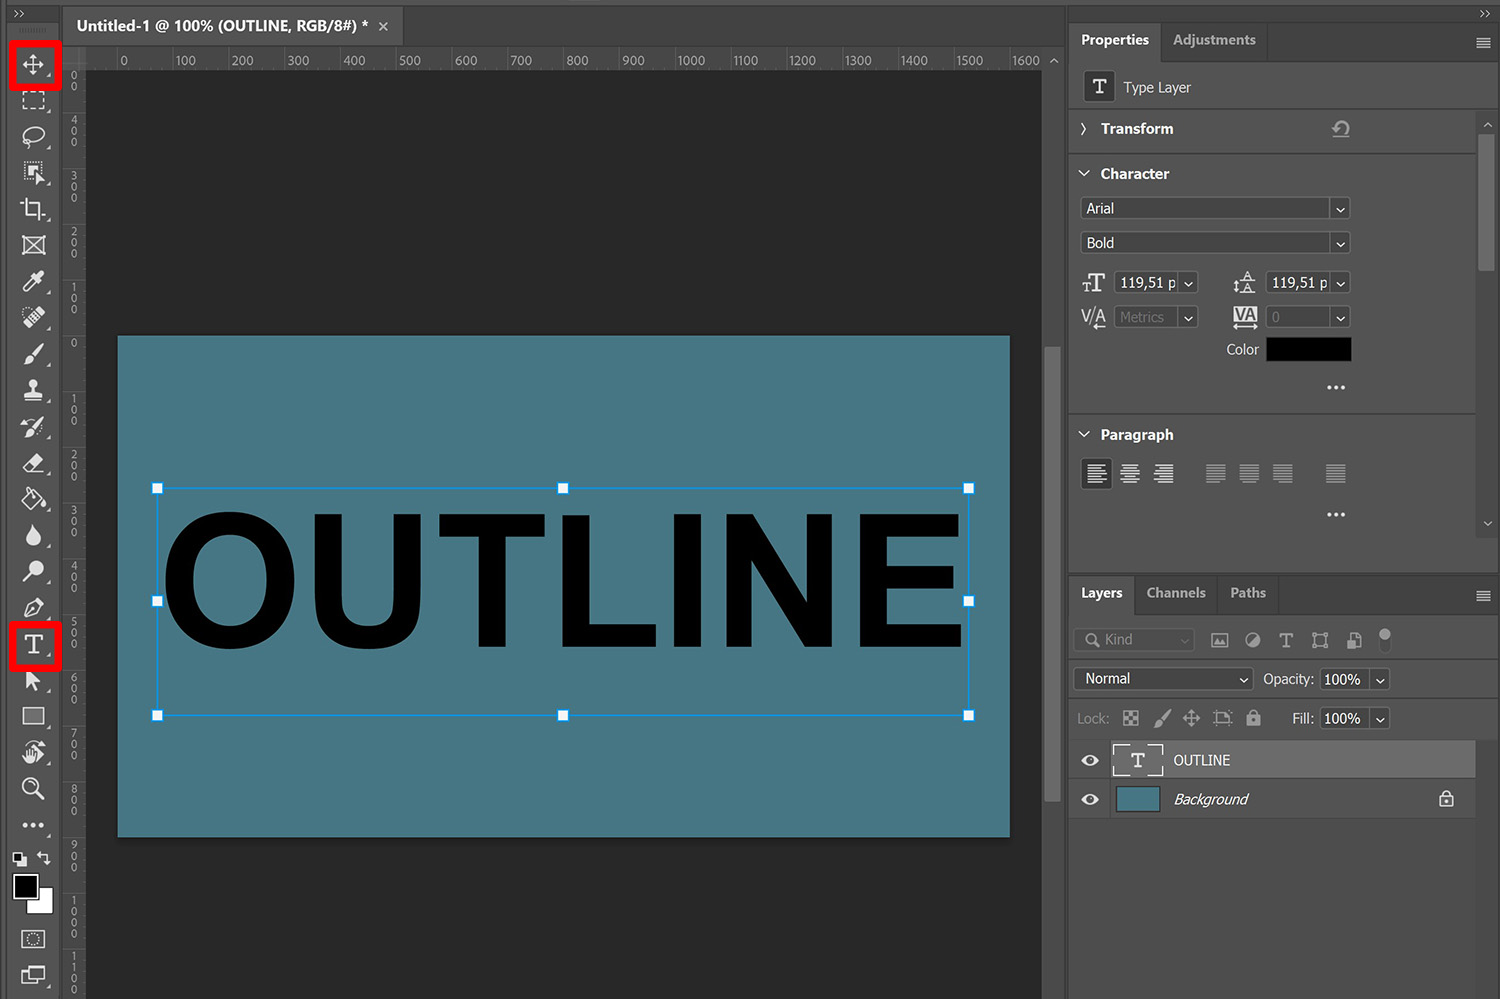The width and height of the screenshot is (1500, 999).
Task: Expand the Transform section in Properties
Action: 1083,129
